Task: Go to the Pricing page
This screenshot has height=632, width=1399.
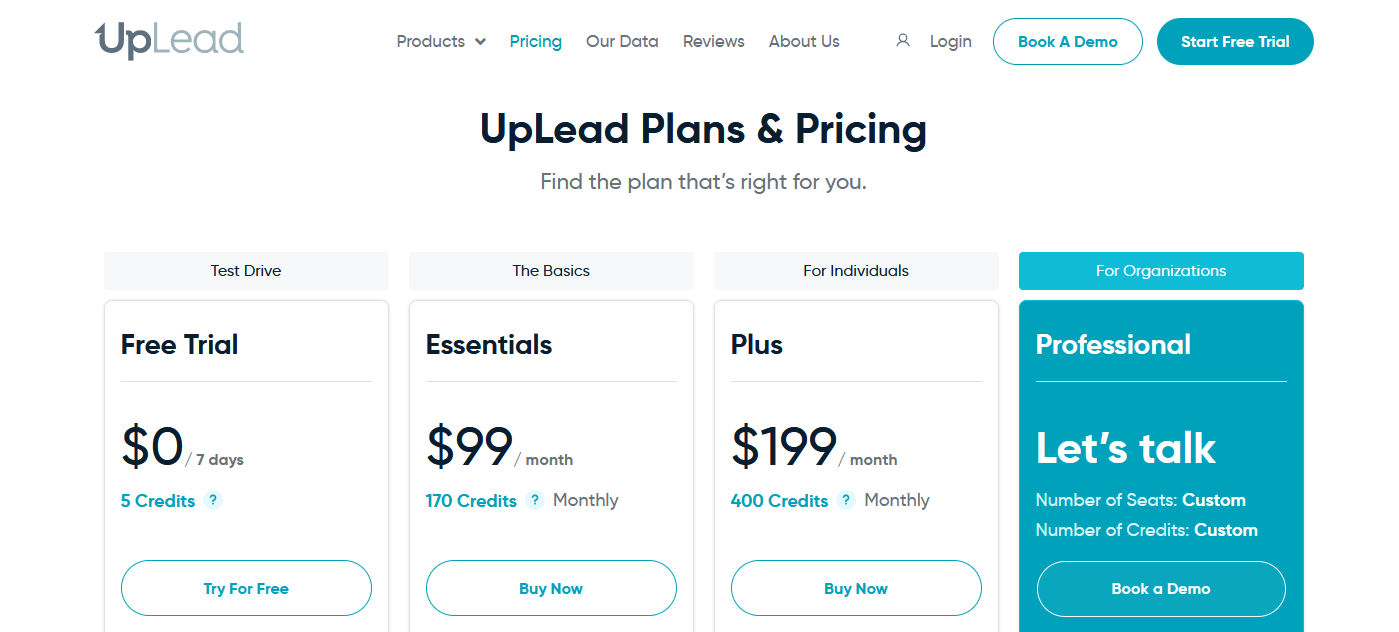Action: [535, 42]
